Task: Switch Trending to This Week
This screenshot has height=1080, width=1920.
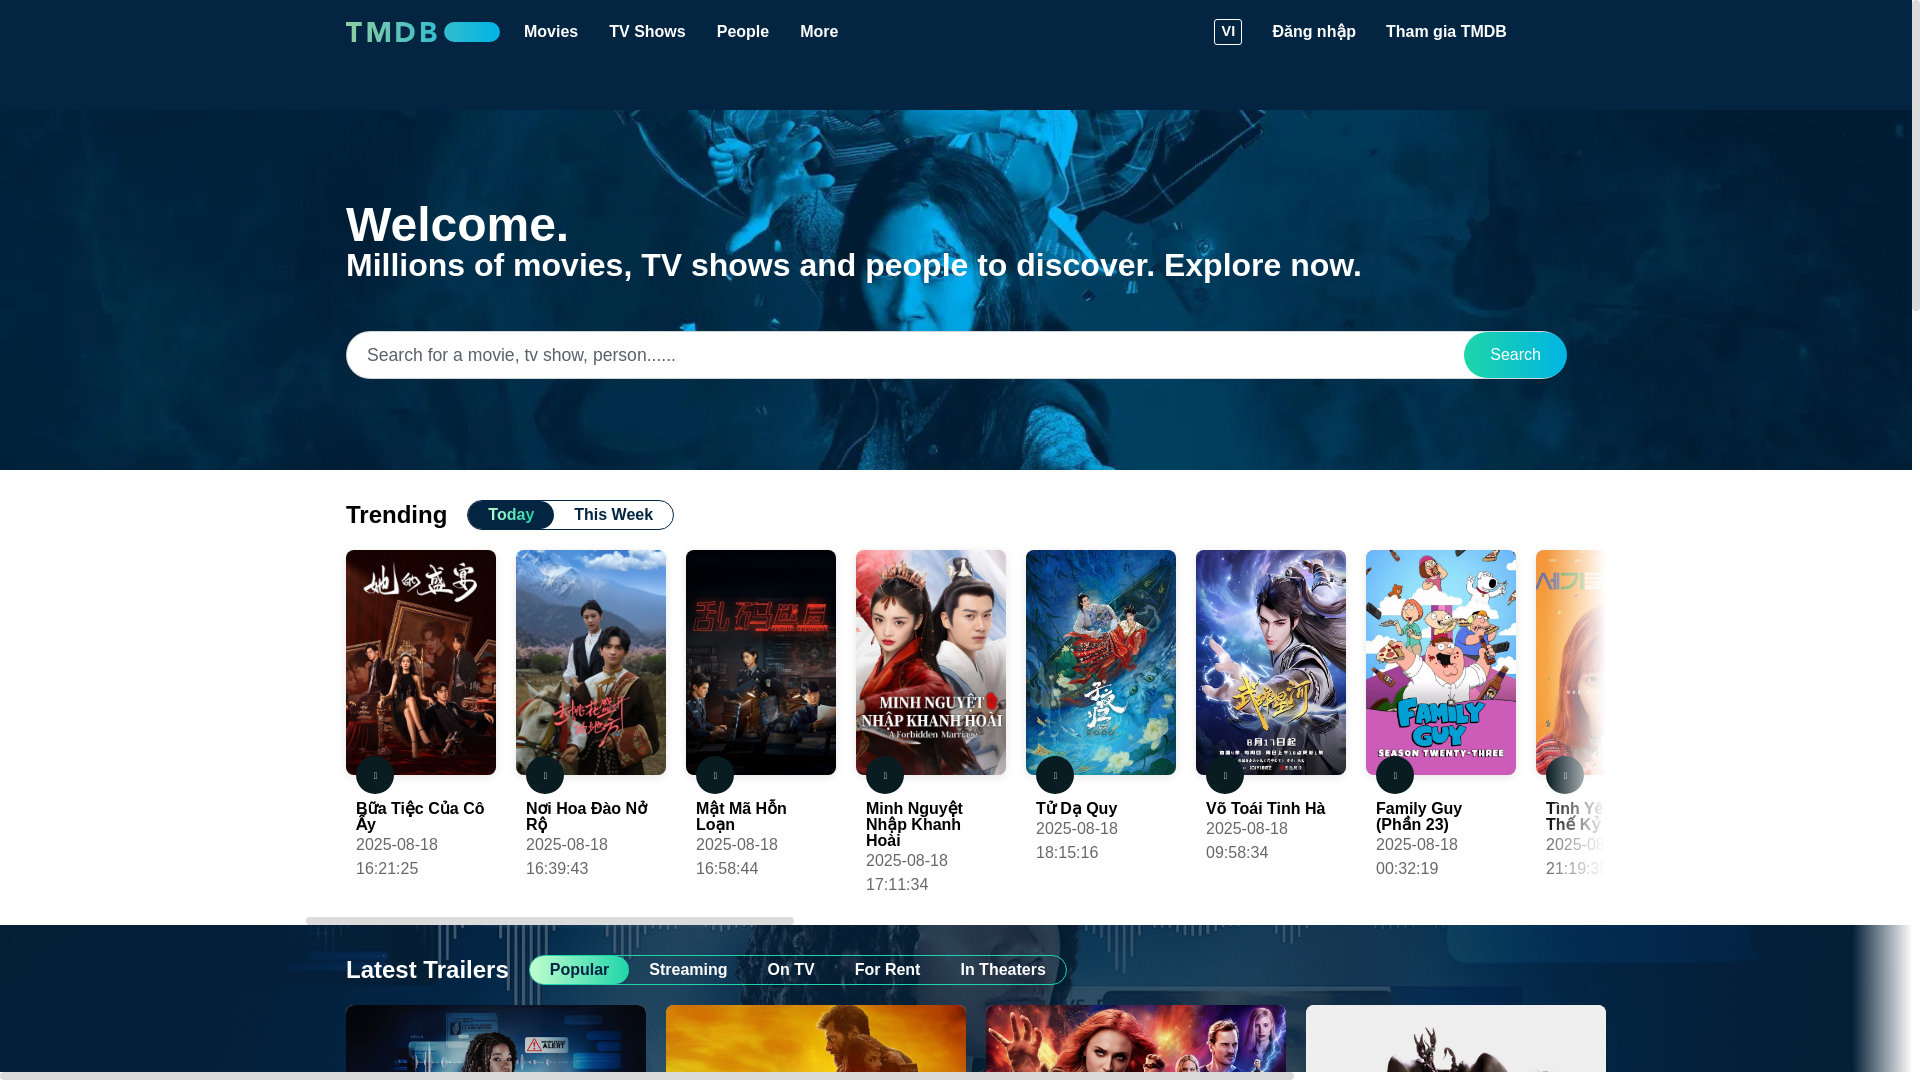Action: click(x=613, y=515)
